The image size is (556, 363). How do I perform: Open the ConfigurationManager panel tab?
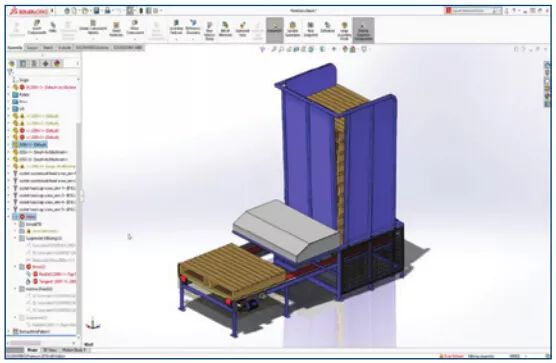click(34, 63)
